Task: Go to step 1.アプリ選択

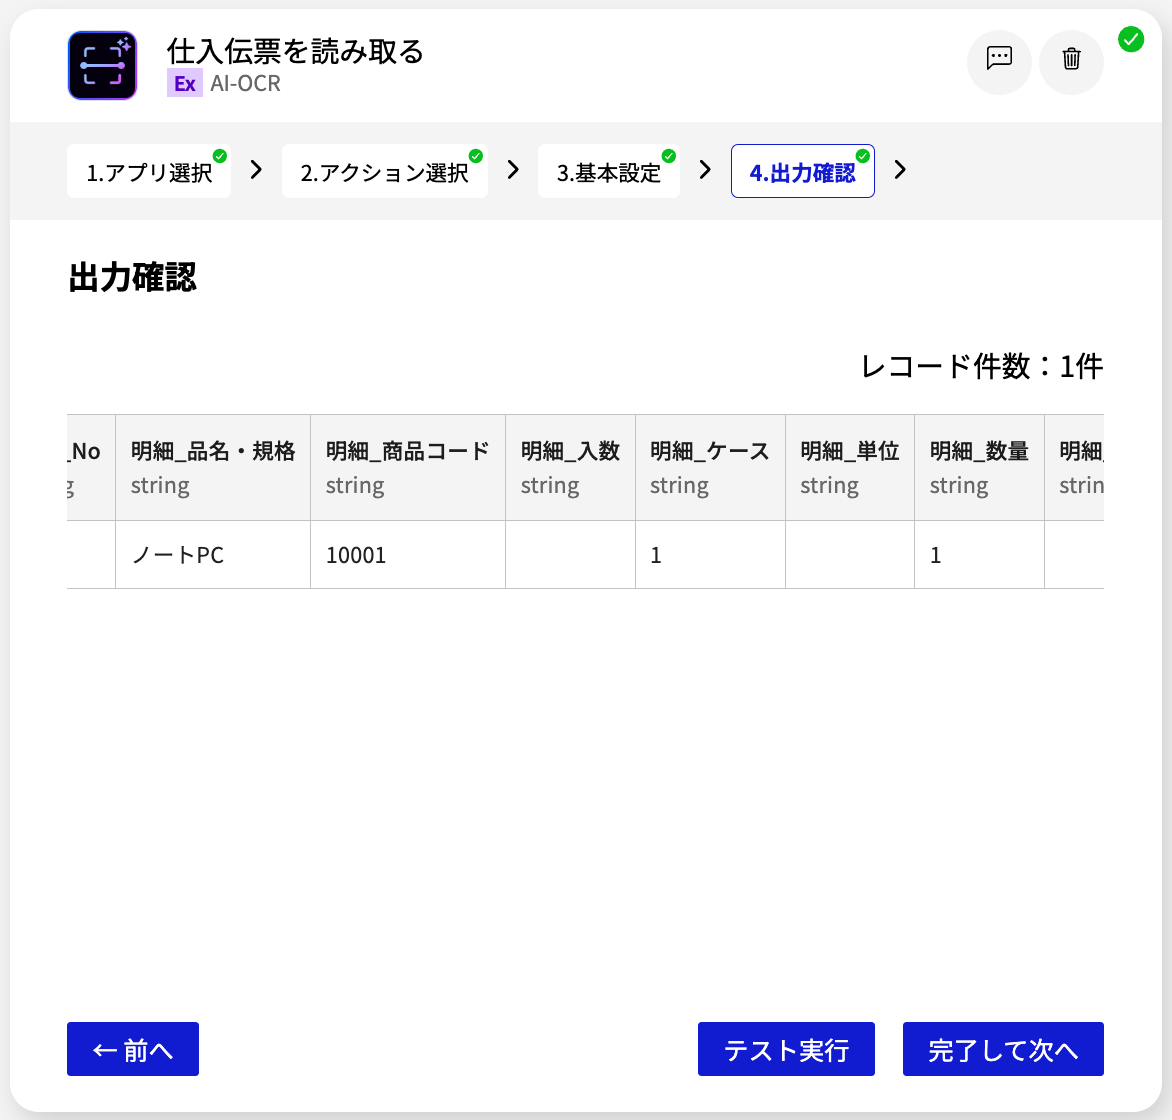Action: tap(149, 172)
